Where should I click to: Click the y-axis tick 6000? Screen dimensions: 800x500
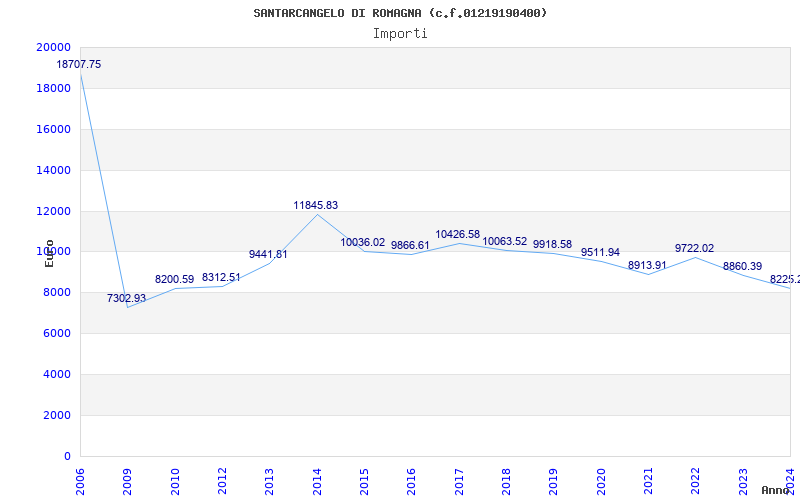click(x=56, y=334)
